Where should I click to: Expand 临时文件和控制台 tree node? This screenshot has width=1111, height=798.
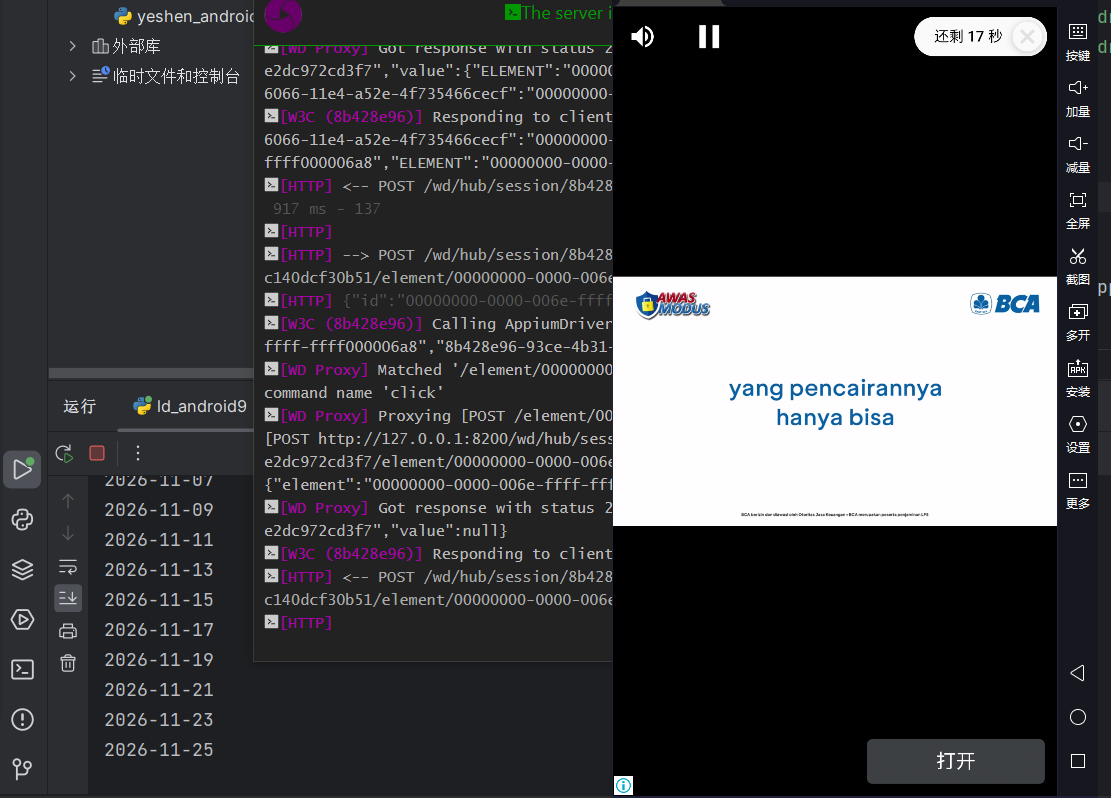coord(72,76)
